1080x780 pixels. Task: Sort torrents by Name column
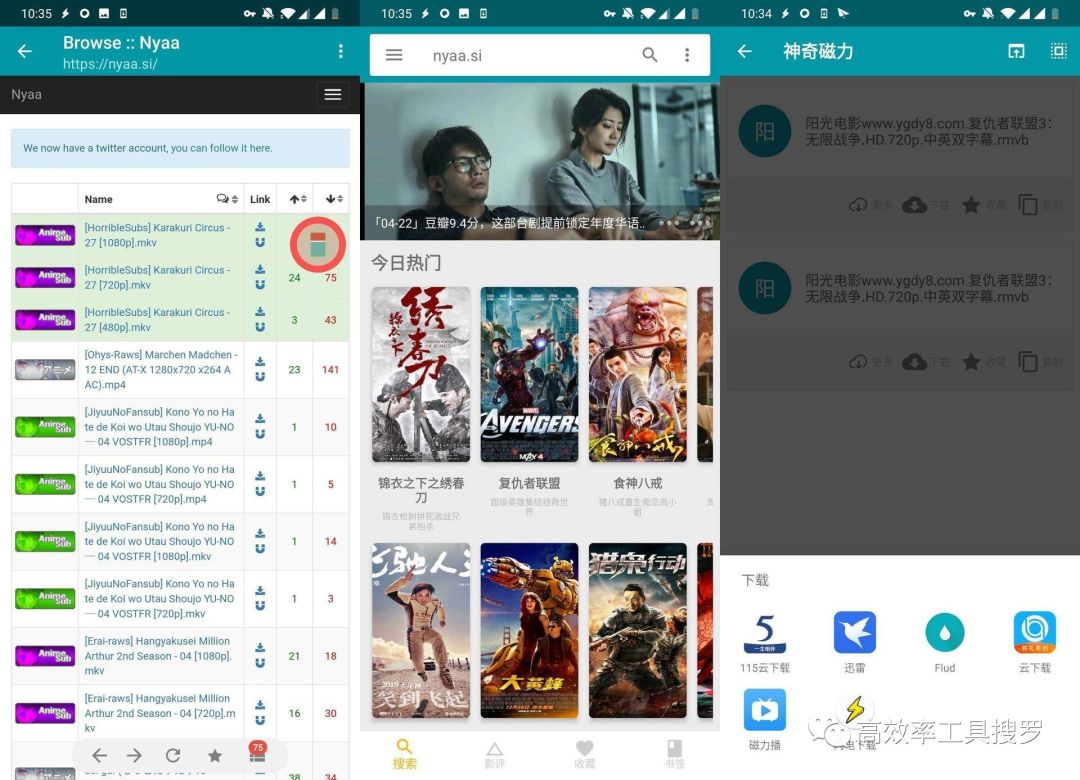coord(98,199)
